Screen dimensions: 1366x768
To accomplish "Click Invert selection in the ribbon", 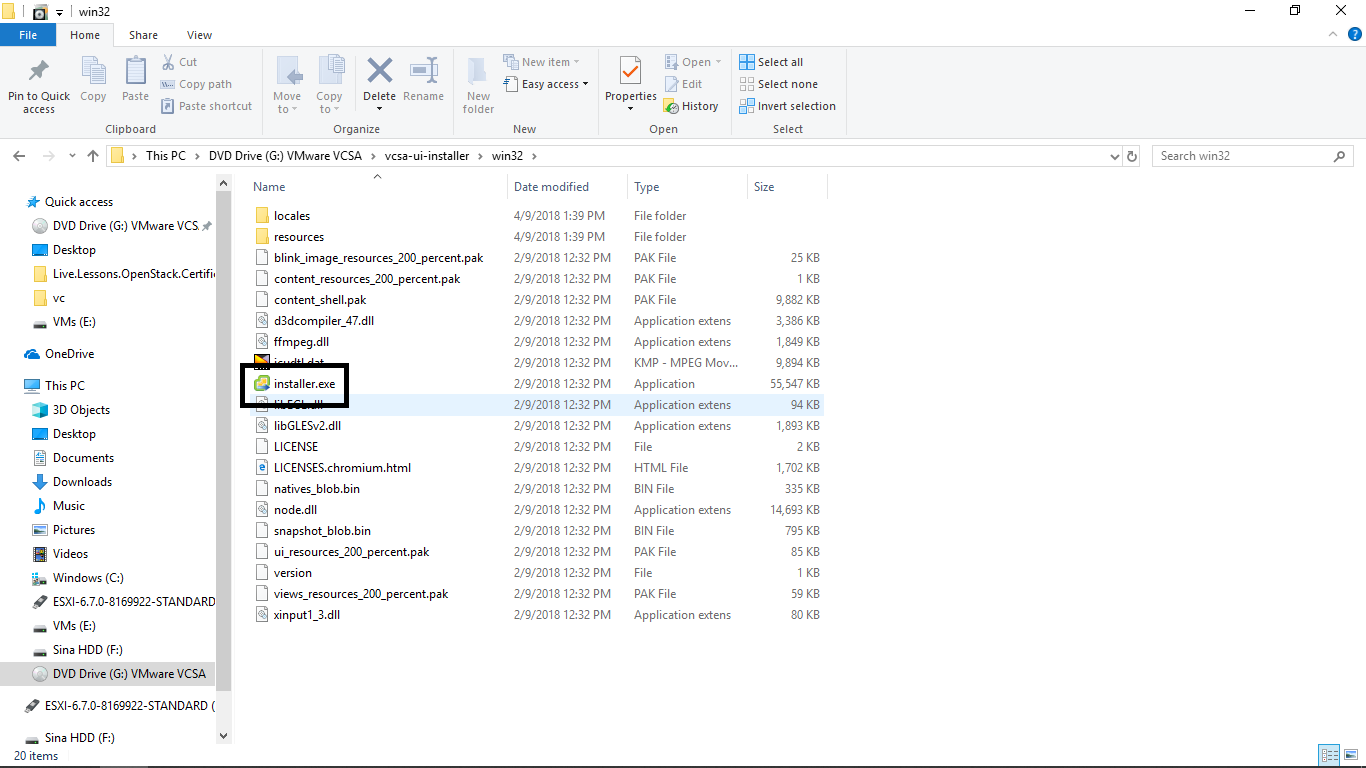I will (x=787, y=106).
